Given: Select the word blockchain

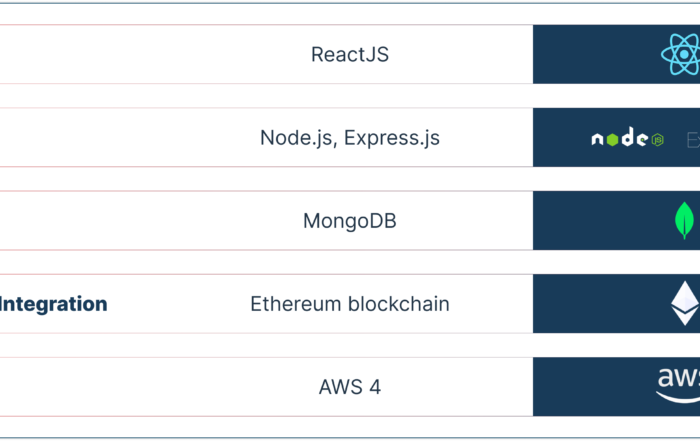Looking at the screenshot, I should 399,304.
